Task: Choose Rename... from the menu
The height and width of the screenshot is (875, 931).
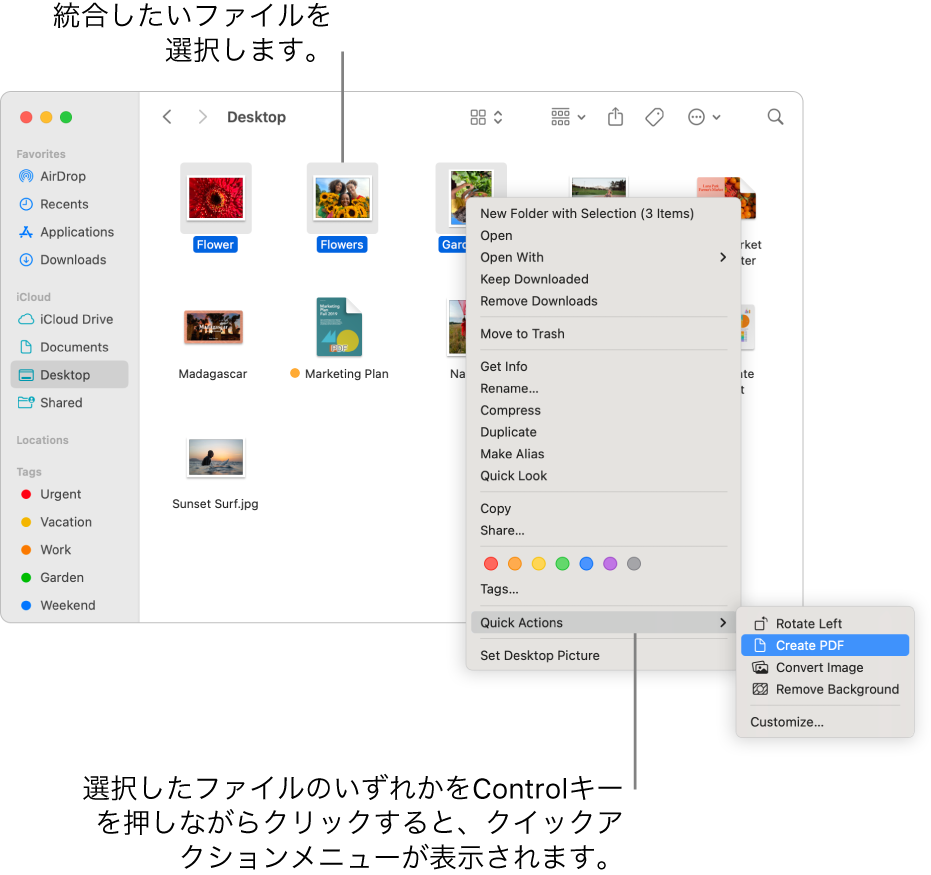Action: click(x=603, y=388)
